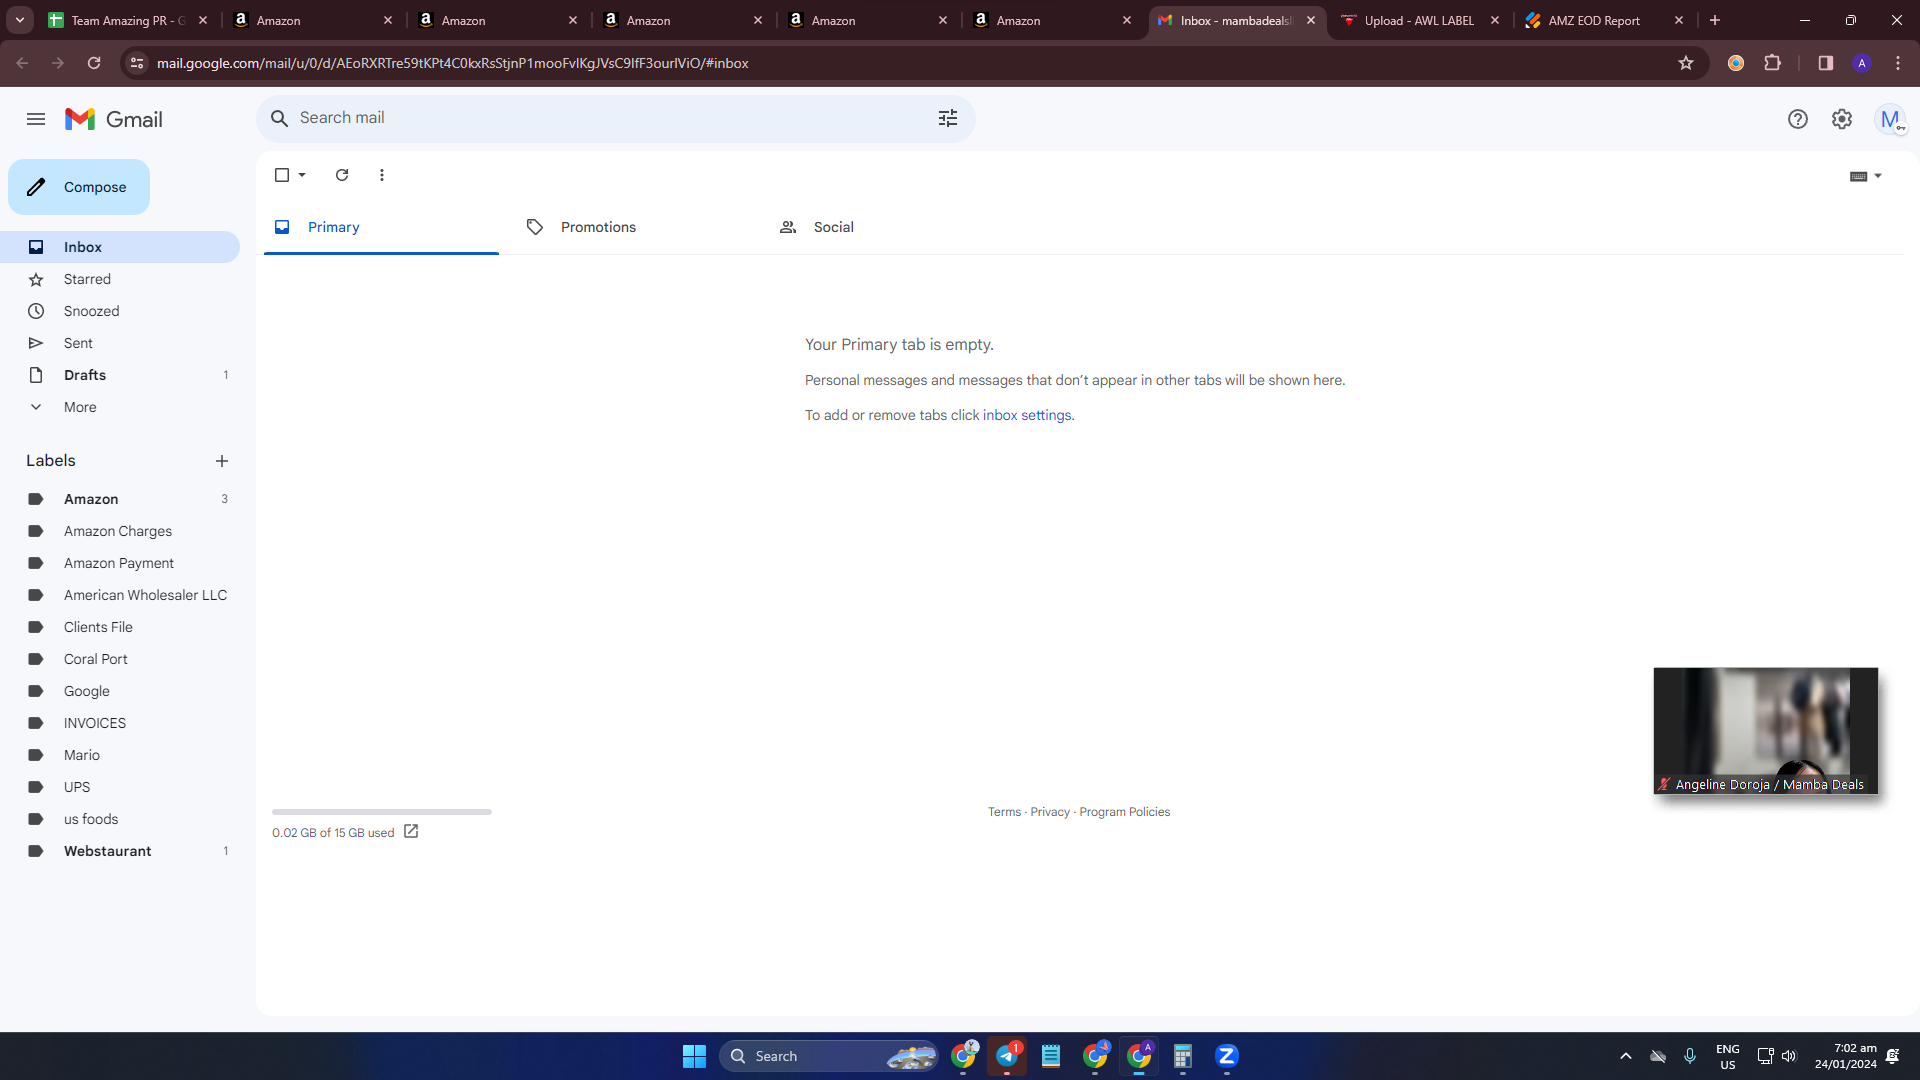Image resolution: width=1920 pixels, height=1080 pixels.
Task: Open select dropdown arrow next to checkbox
Action: coord(302,175)
